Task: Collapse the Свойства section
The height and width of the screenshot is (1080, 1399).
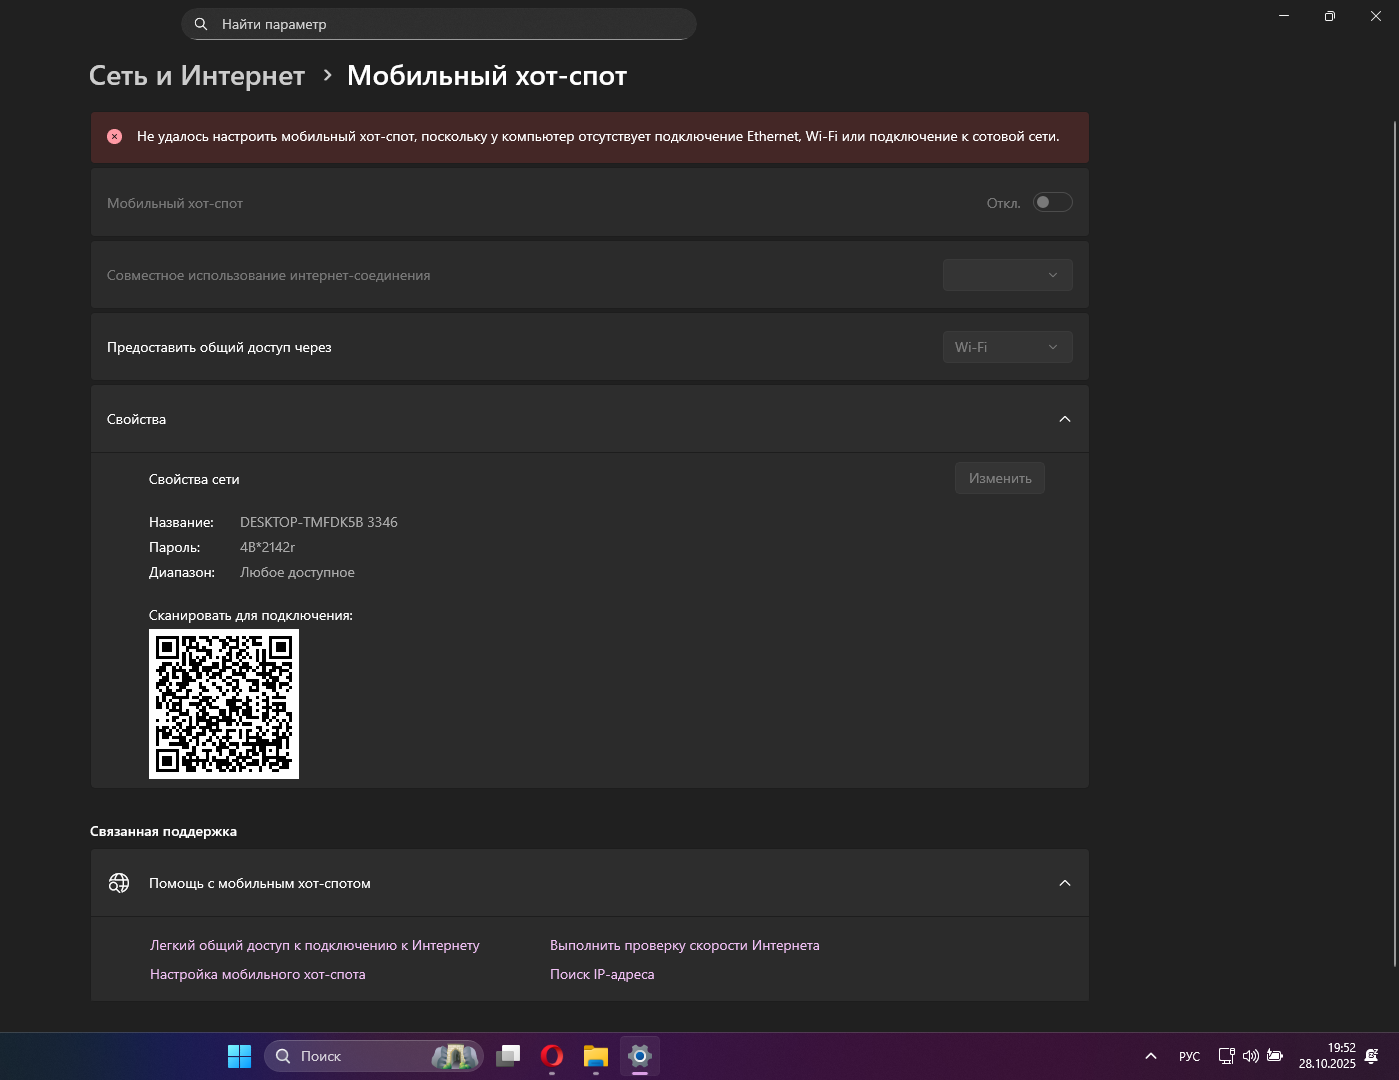Action: pos(1064,419)
